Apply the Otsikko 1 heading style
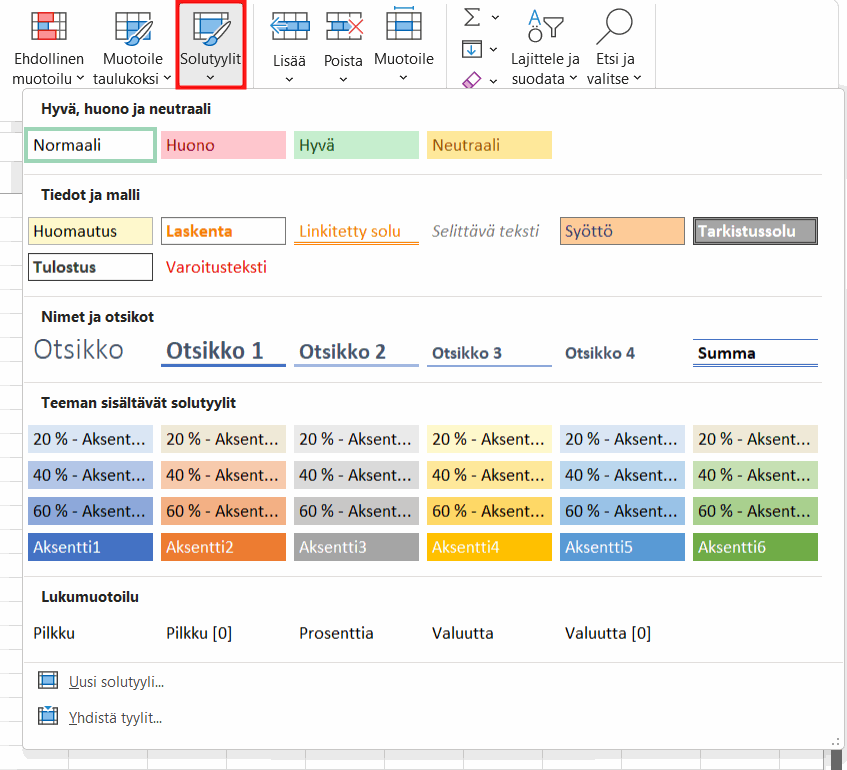Image resolution: width=847 pixels, height=770 pixels. (223, 352)
